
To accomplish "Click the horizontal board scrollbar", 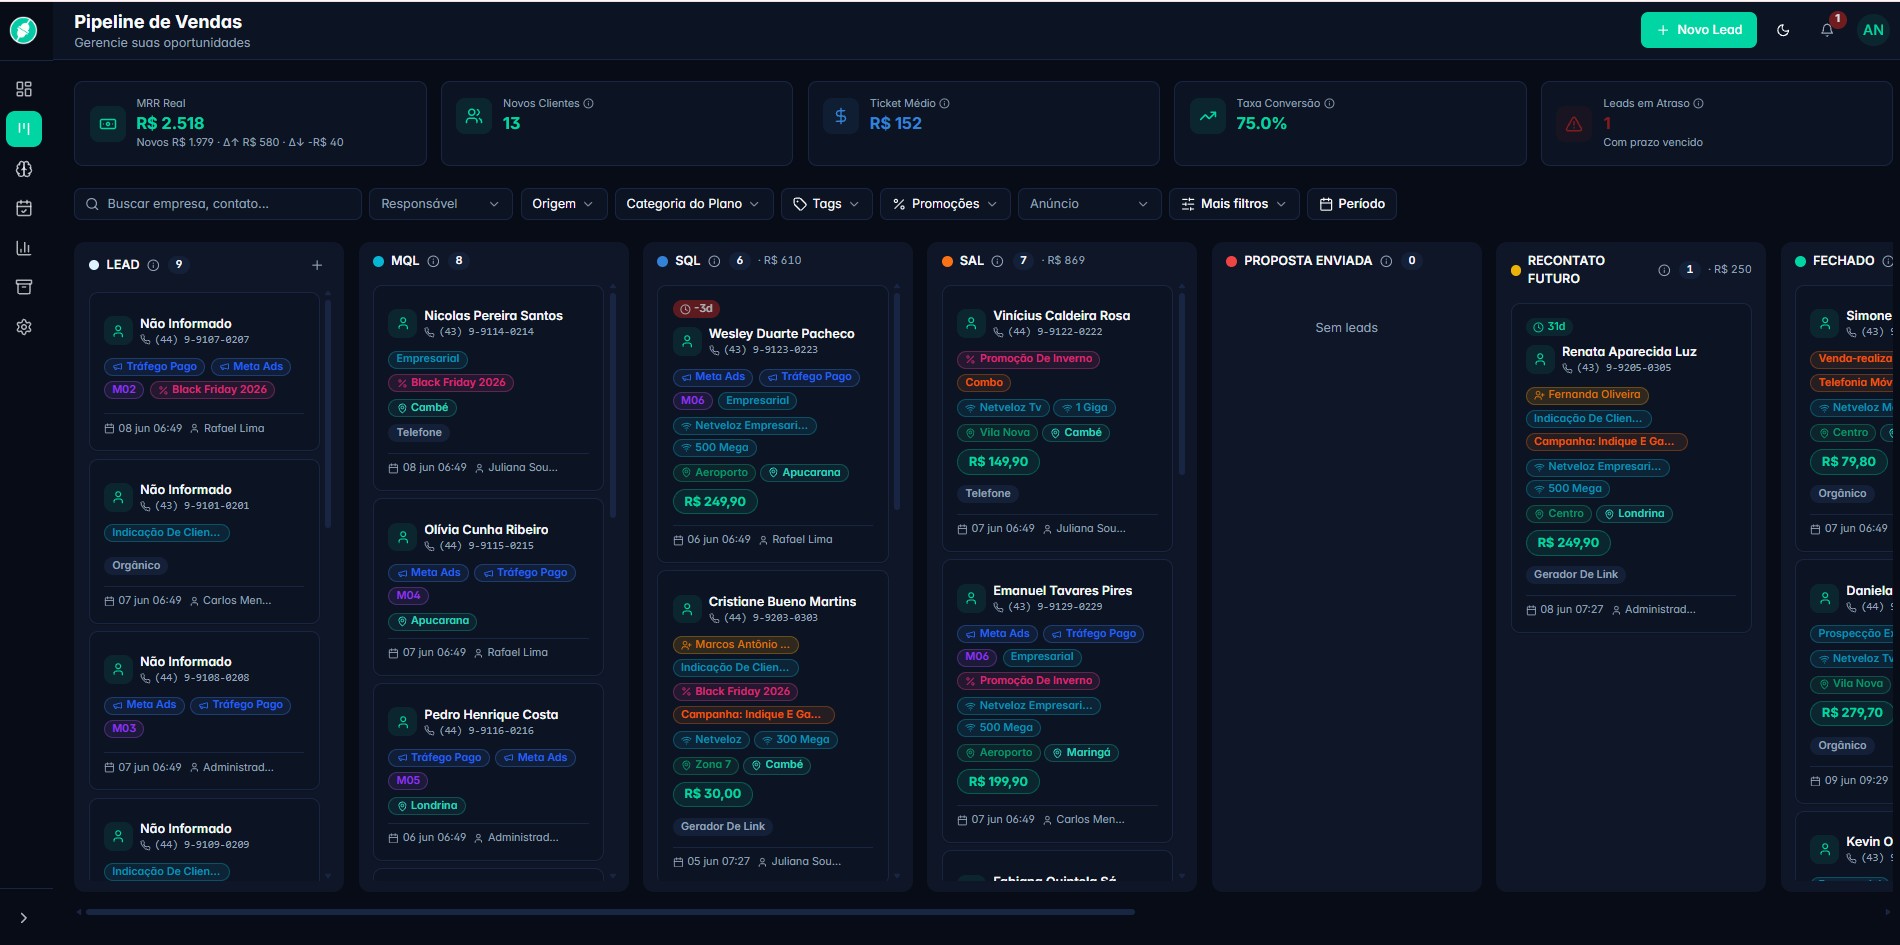I will (610, 912).
